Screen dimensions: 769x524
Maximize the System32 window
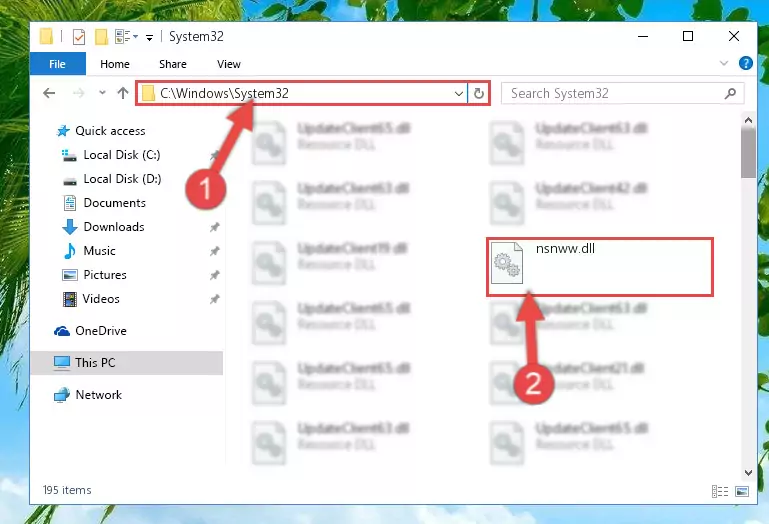[x=688, y=36]
